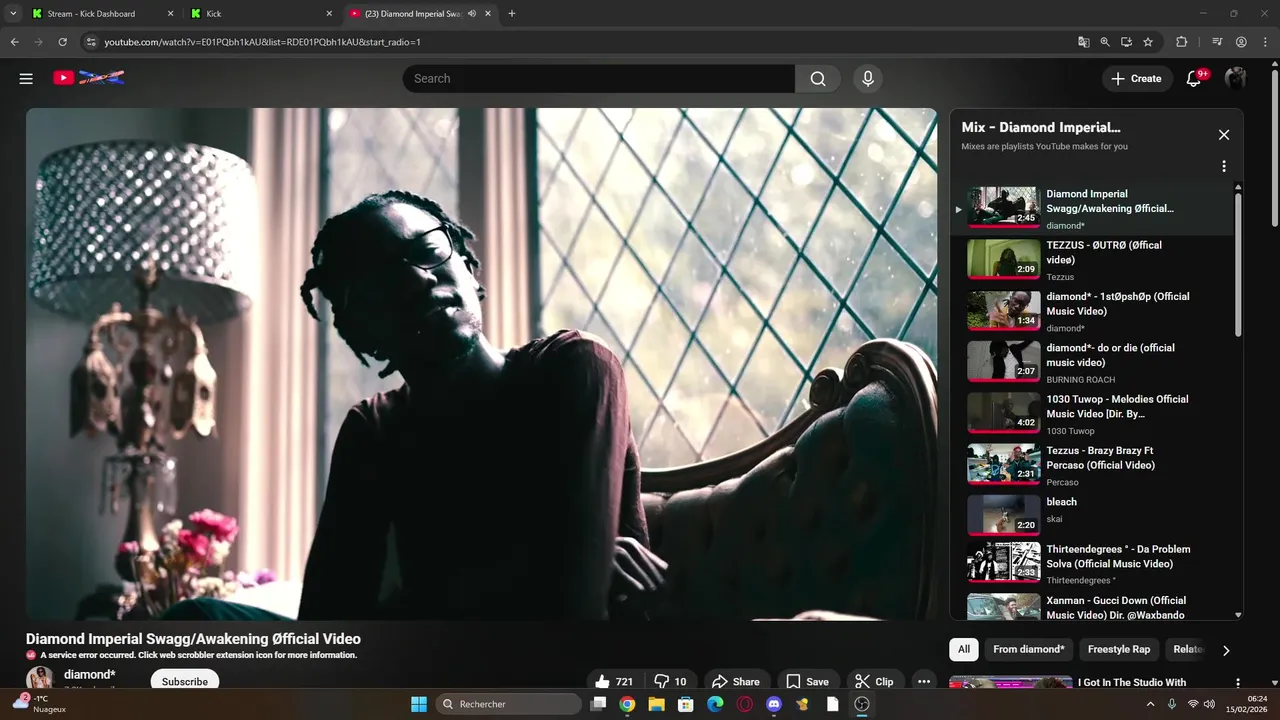
Task: Click the Windows Rechercher search box
Action: coord(508,704)
